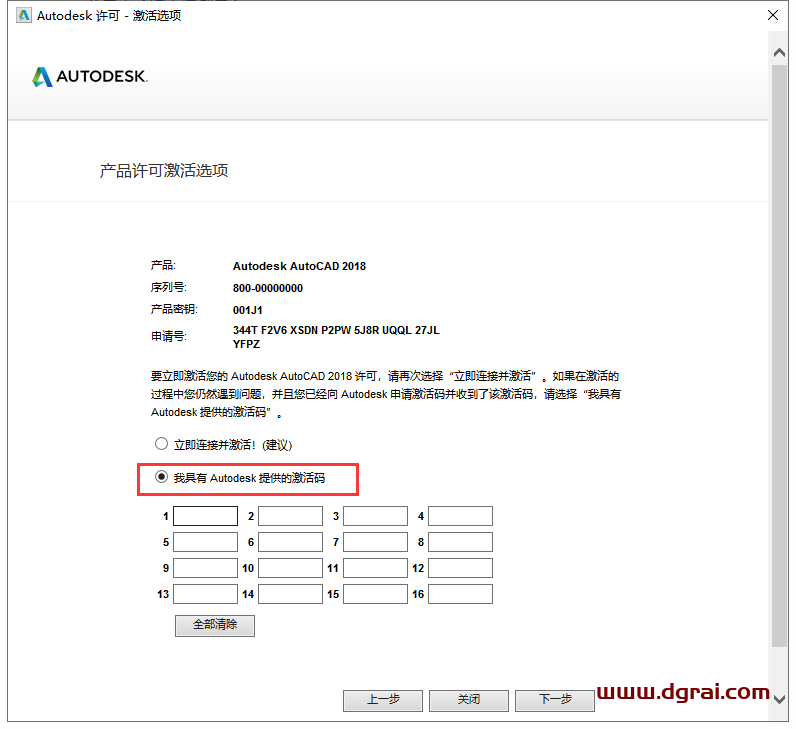Focus activation code field 2
Viewport: 796px width, 729px height.
(x=290, y=516)
